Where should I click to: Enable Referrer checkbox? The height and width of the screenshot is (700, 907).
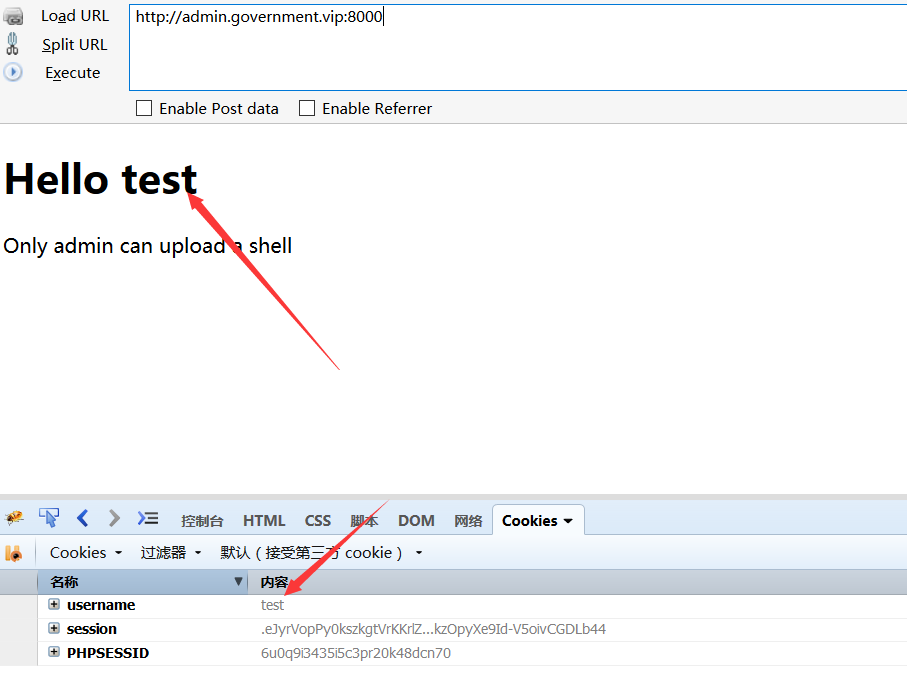(x=307, y=108)
